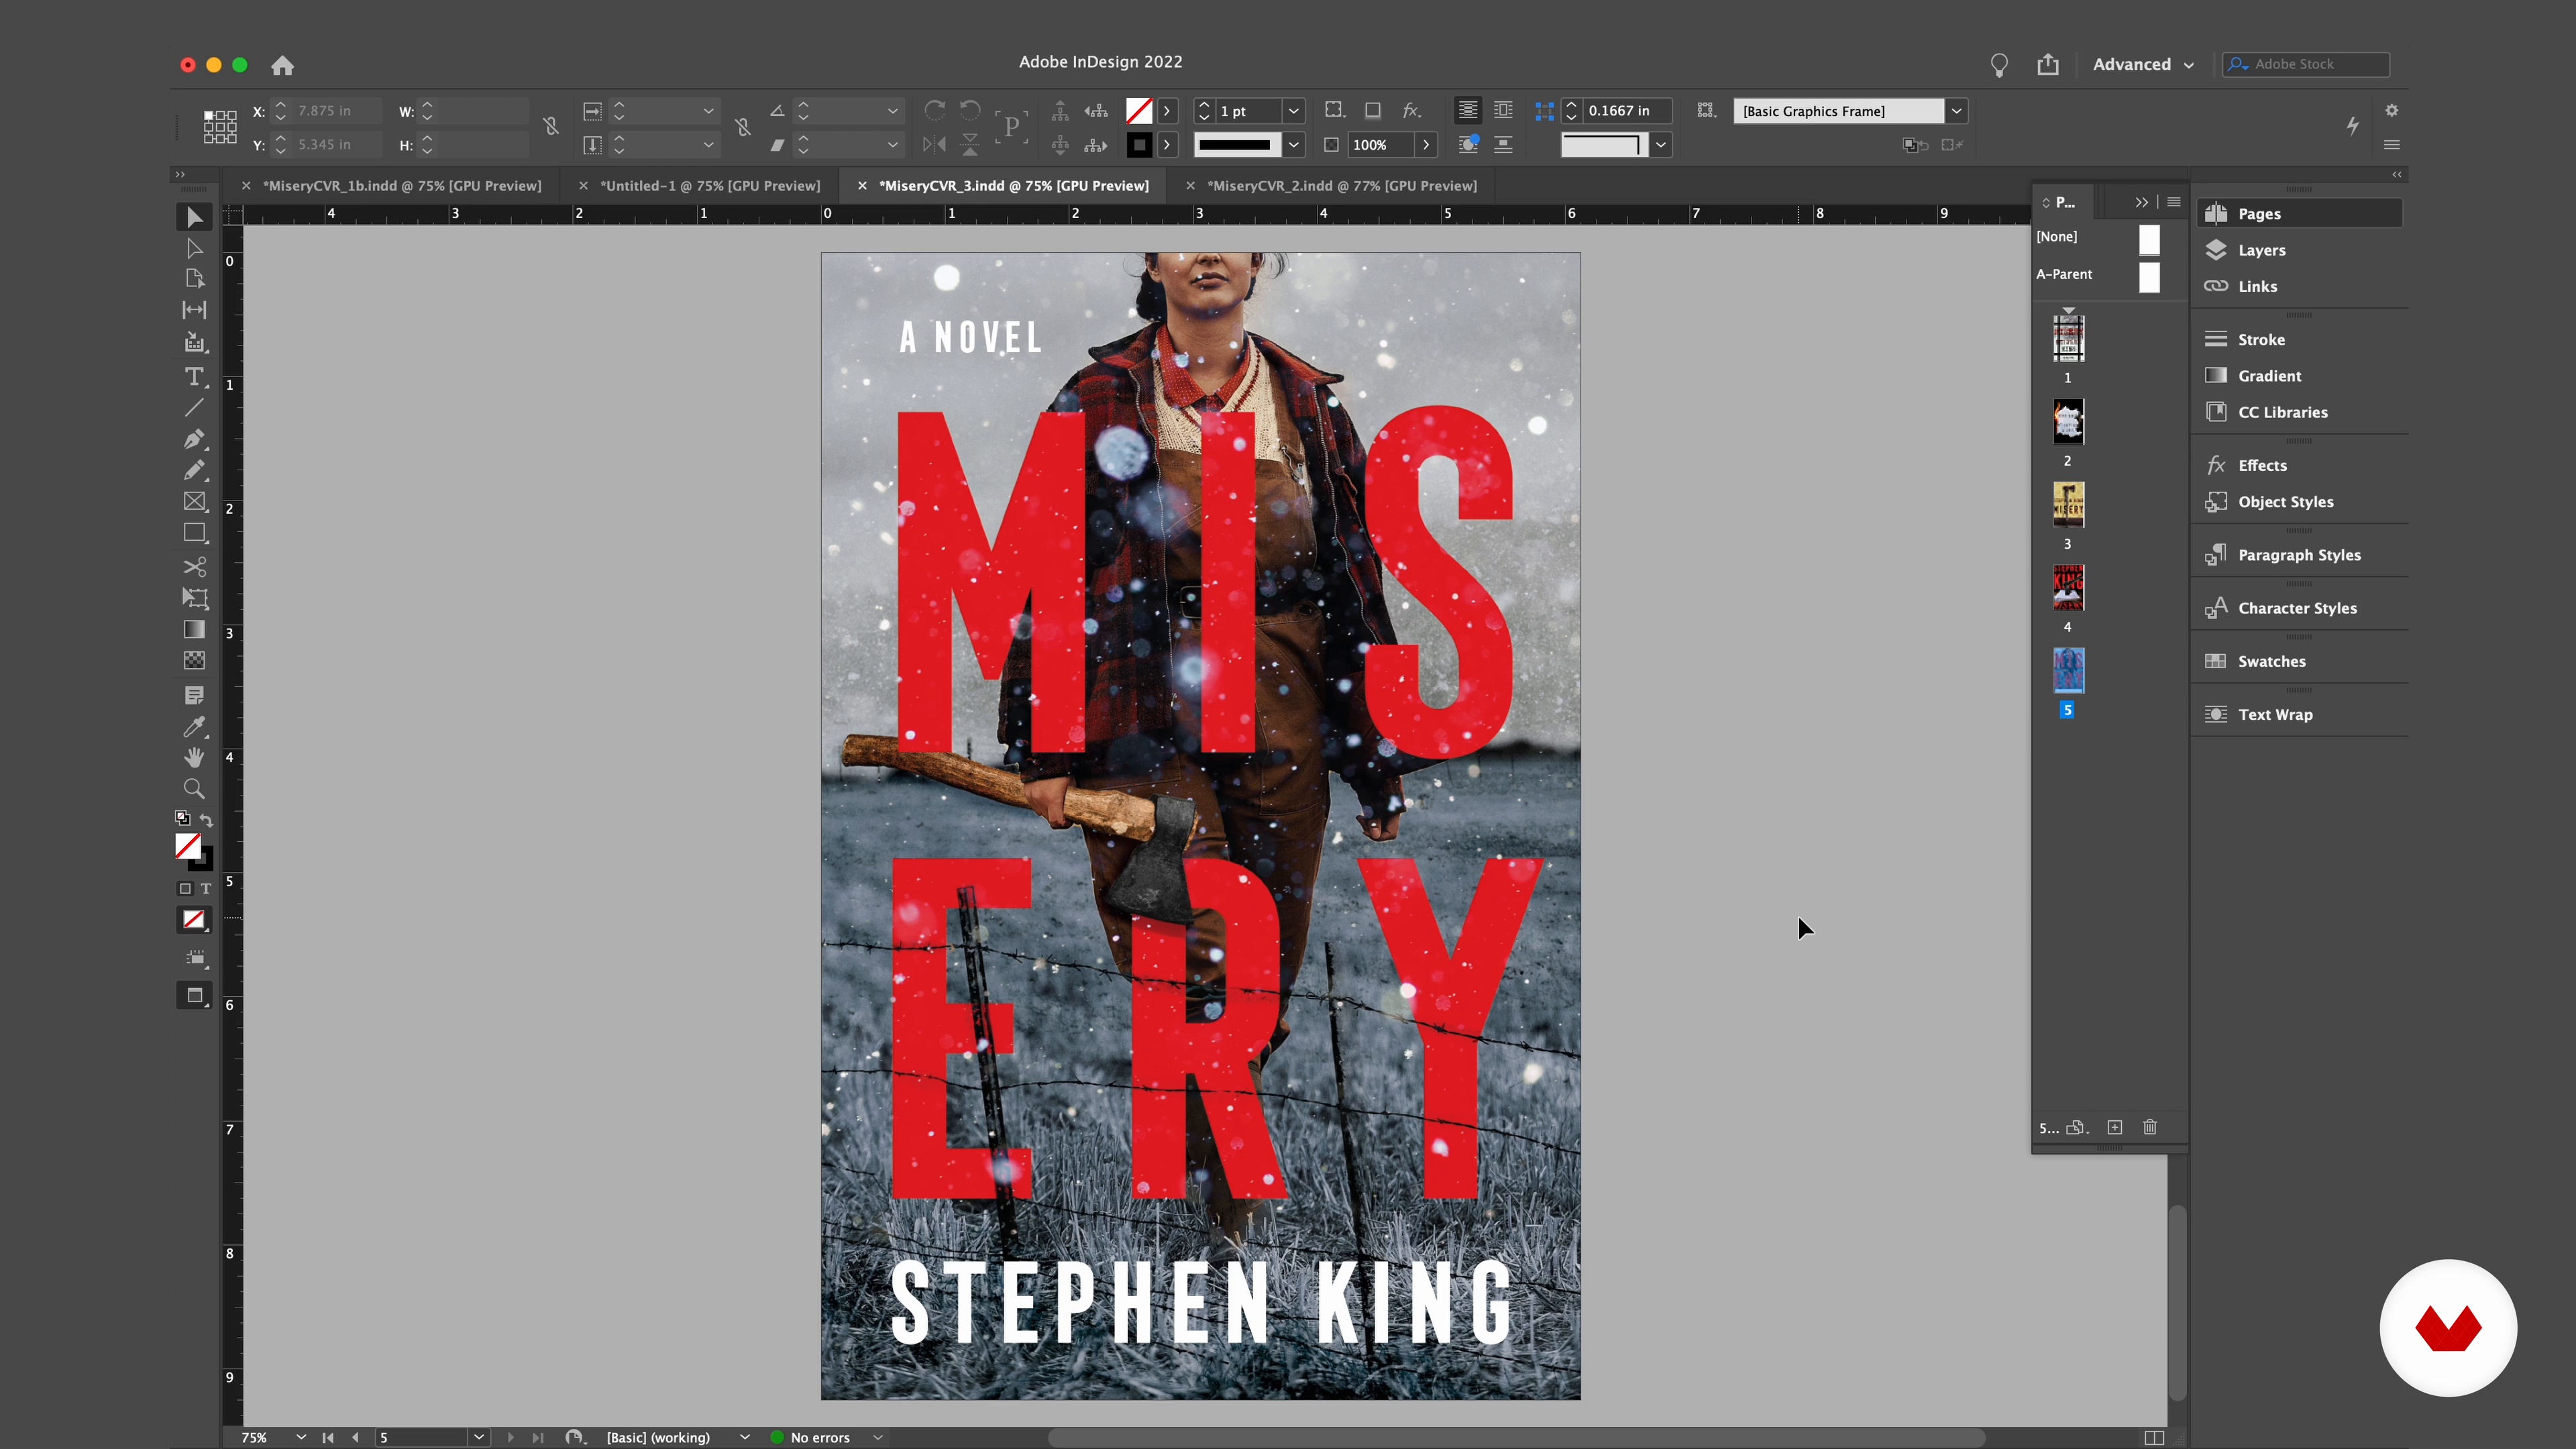Expand the opacity 100% slider arrow
Image resolution: width=2576 pixels, height=1449 pixels.
point(1426,145)
